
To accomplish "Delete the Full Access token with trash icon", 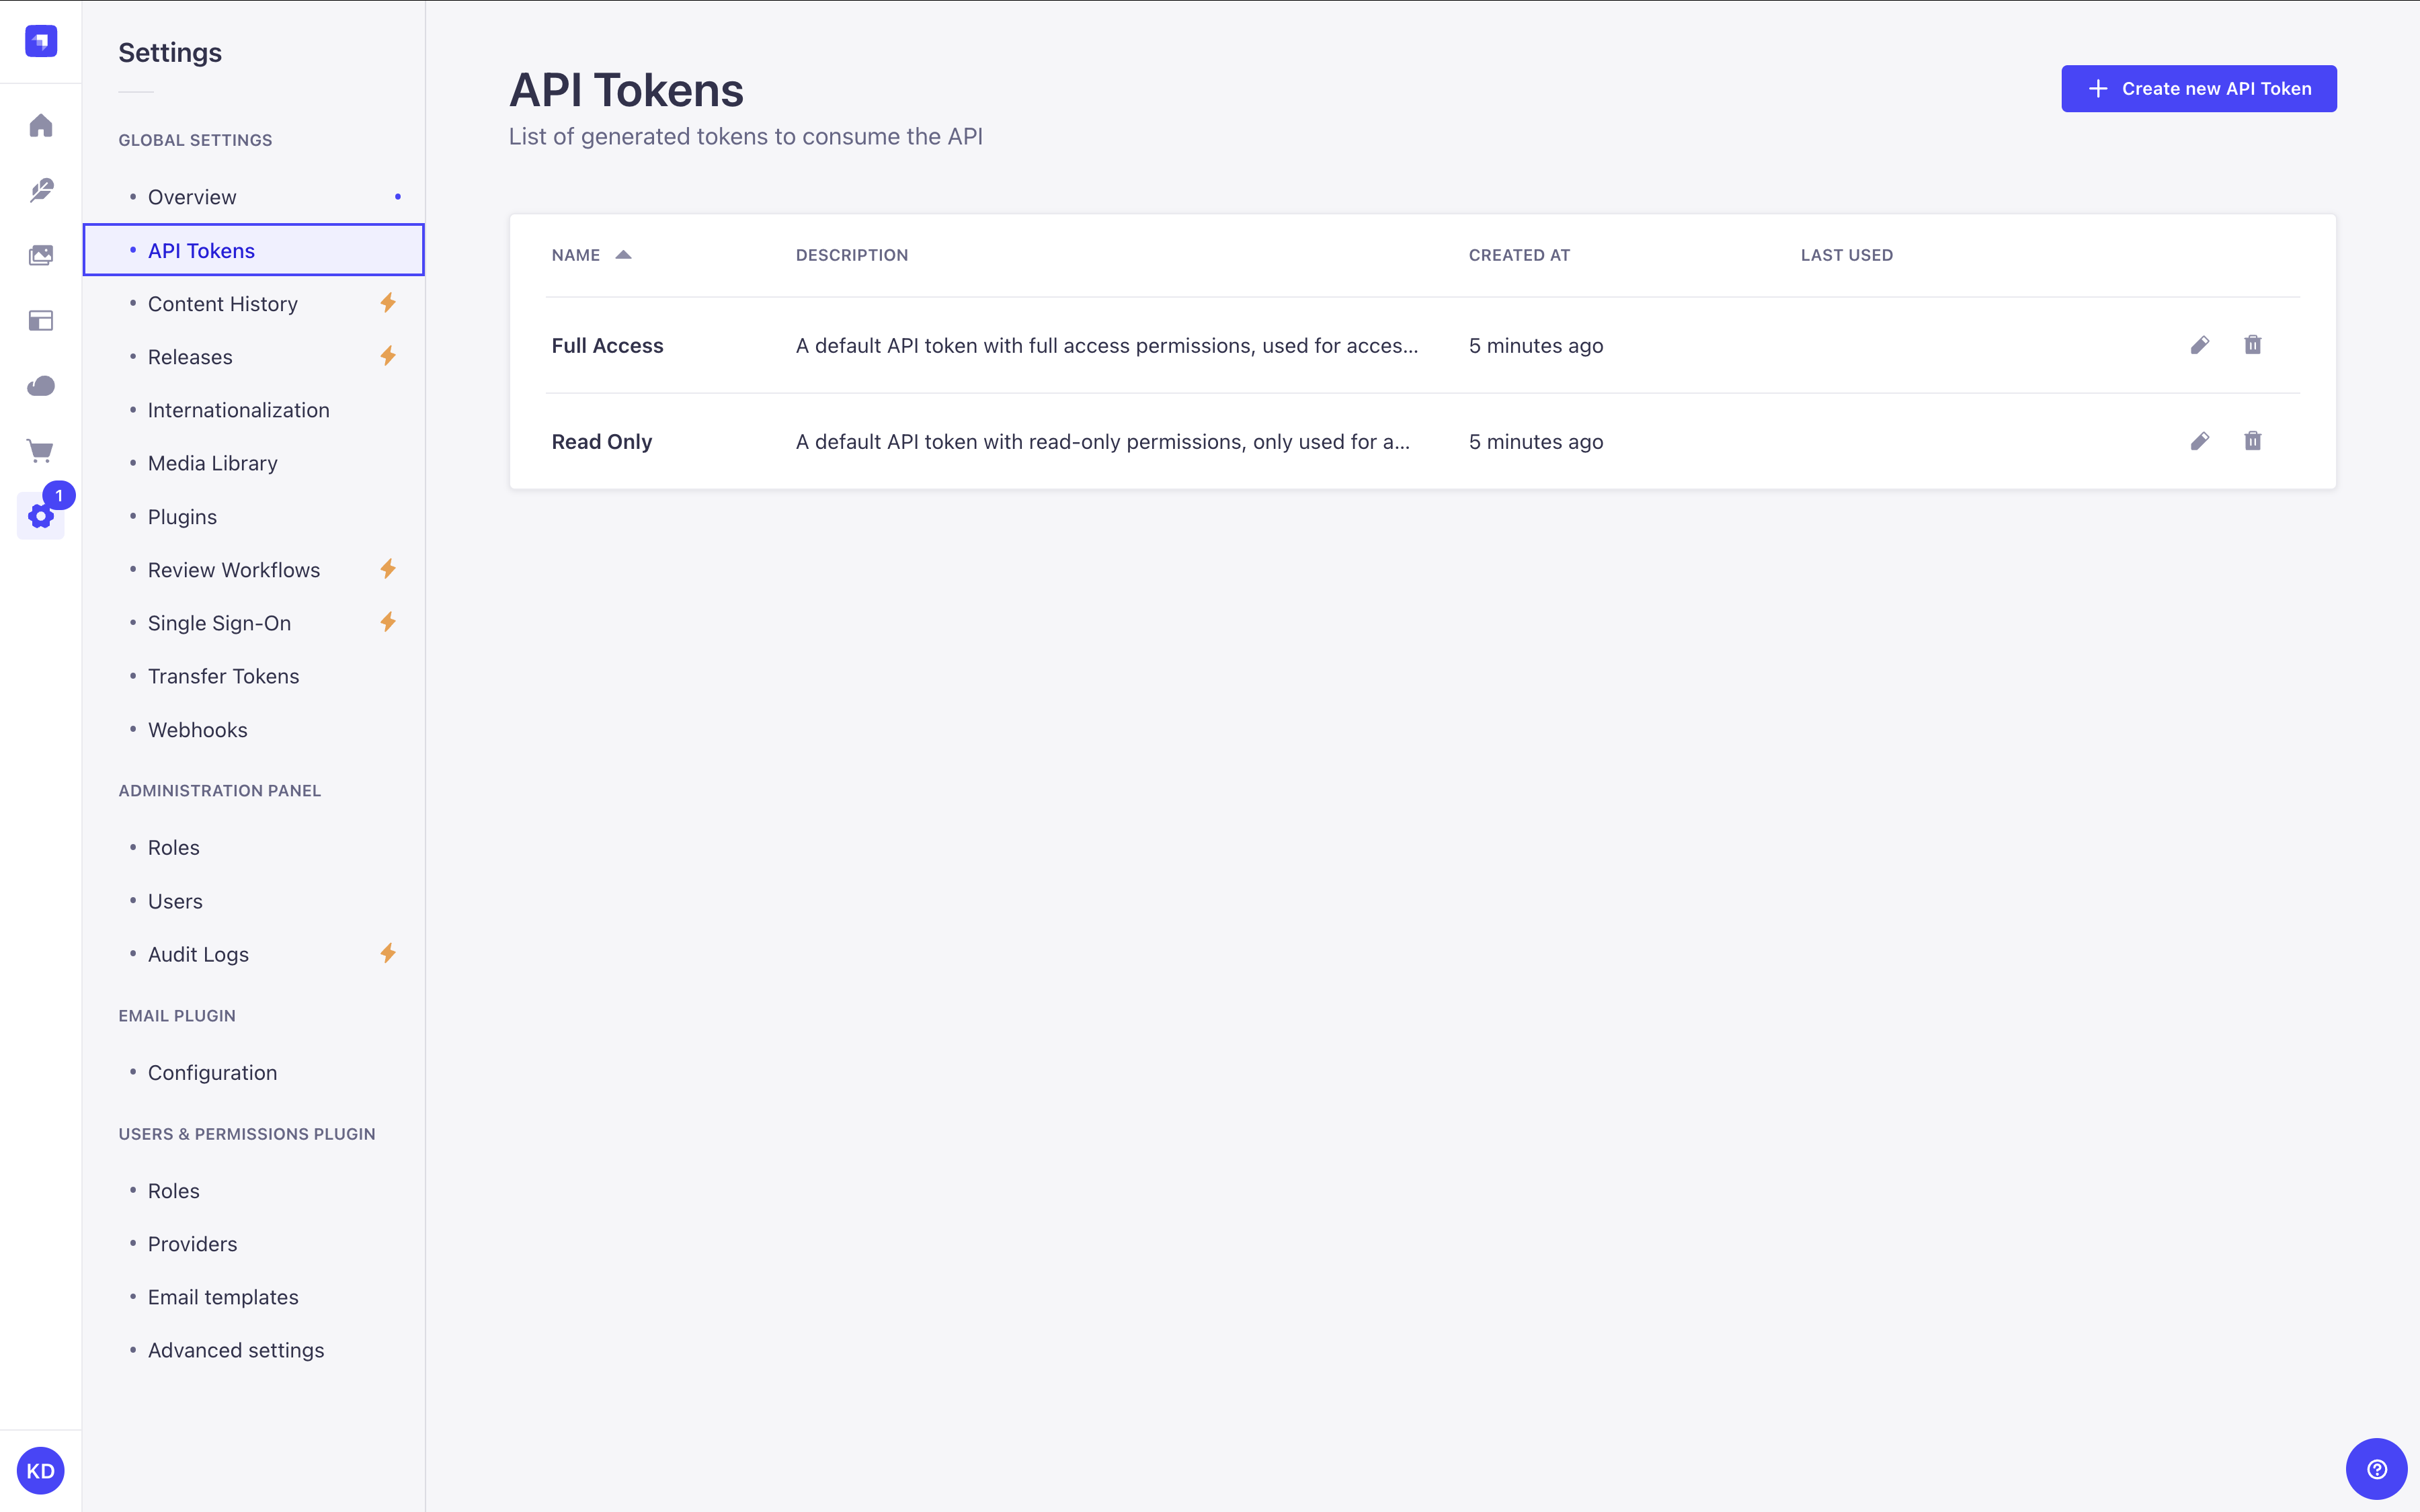I will click(2252, 345).
